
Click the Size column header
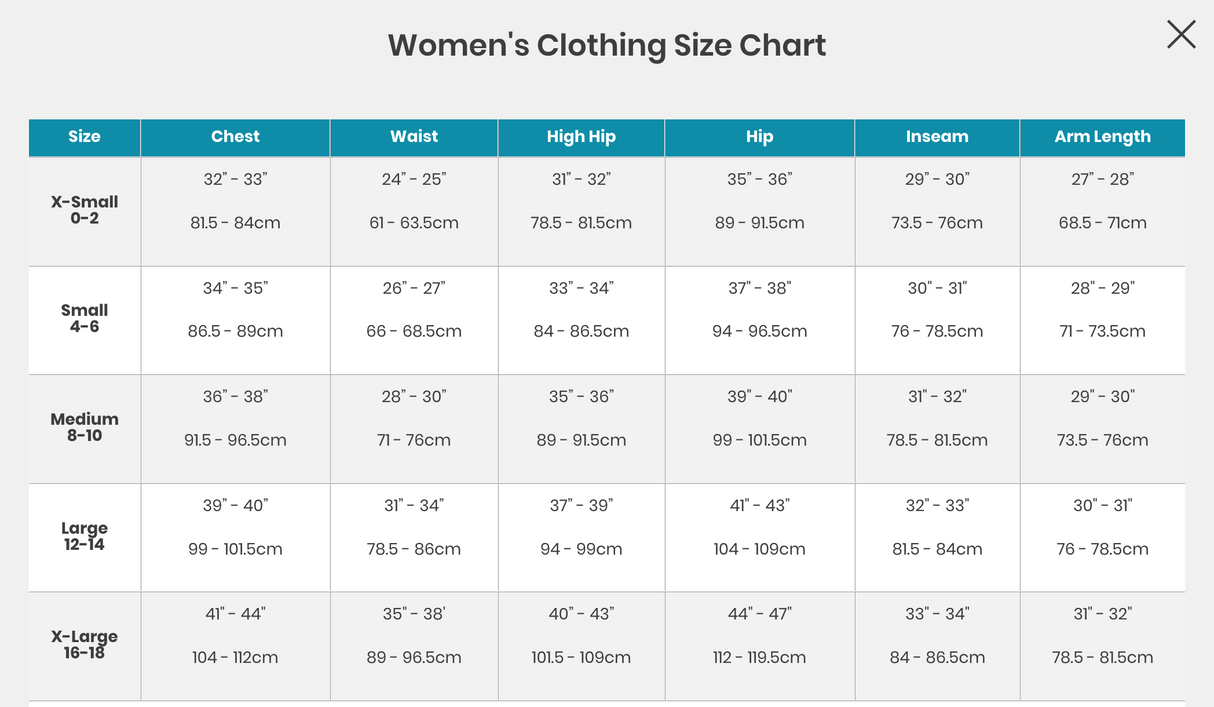pyautogui.click(x=84, y=137)
